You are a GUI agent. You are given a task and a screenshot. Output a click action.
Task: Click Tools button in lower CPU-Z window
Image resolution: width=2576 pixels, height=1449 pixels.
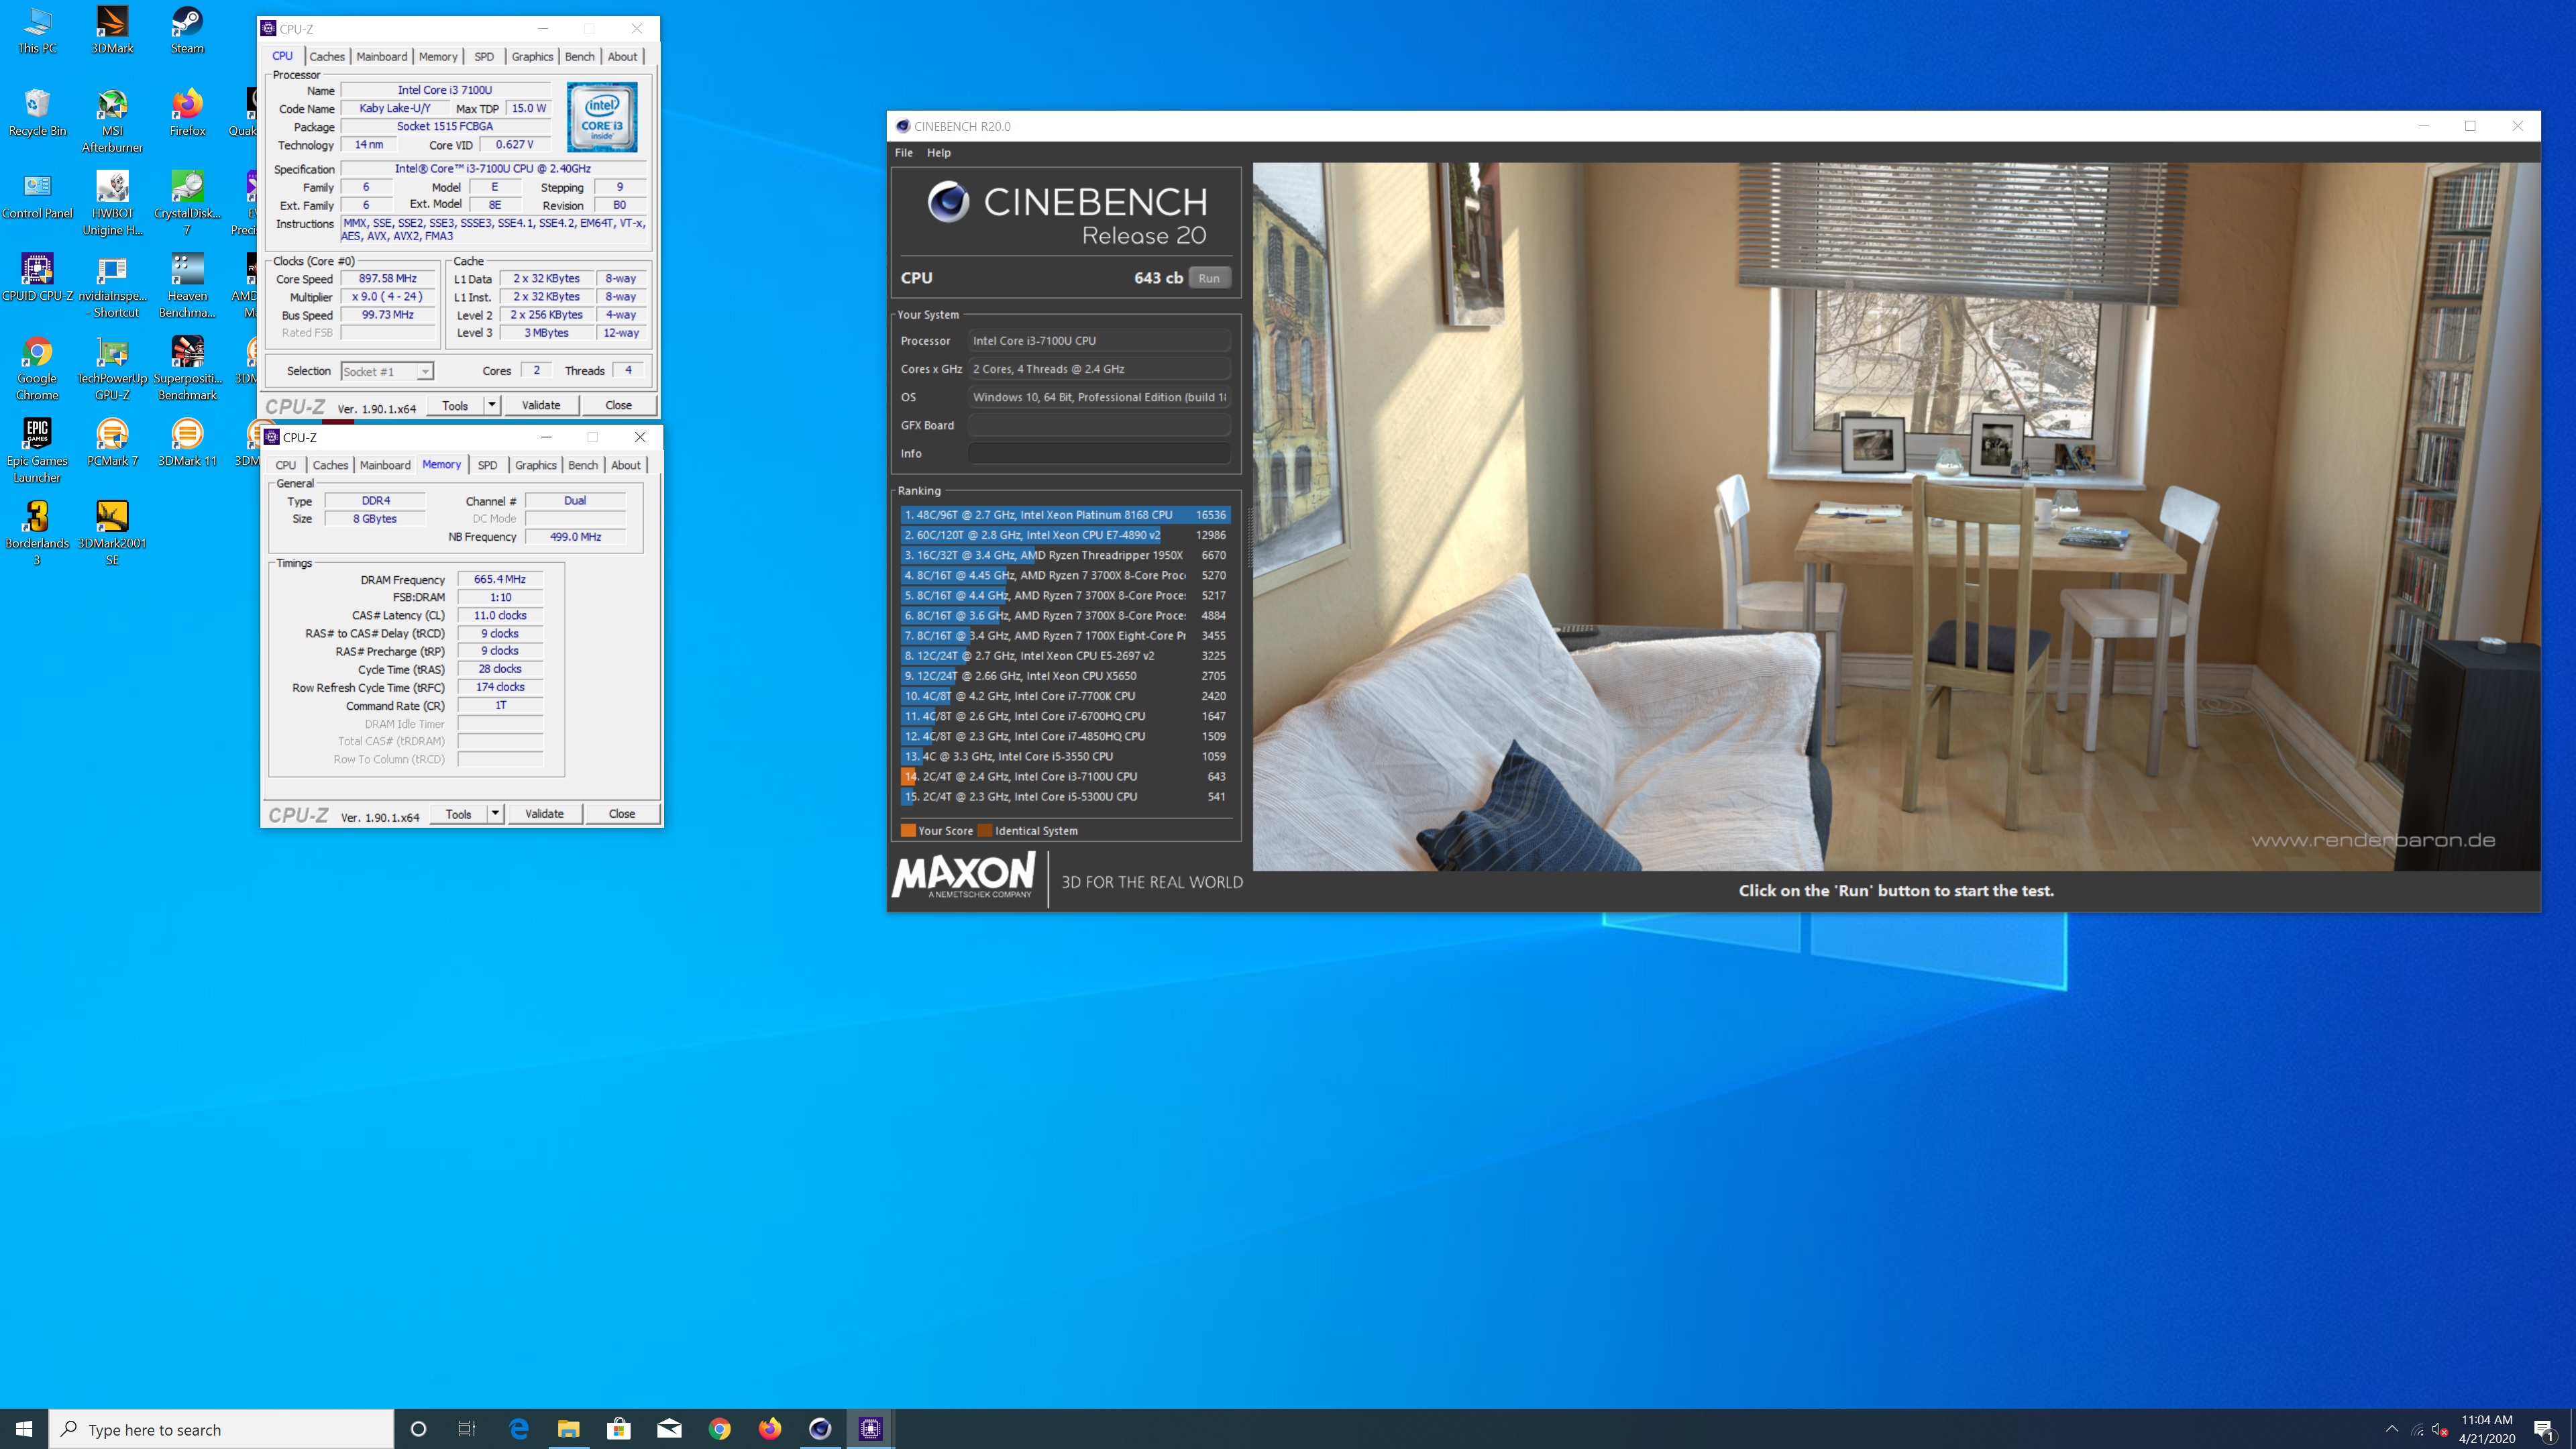(459, 813)
